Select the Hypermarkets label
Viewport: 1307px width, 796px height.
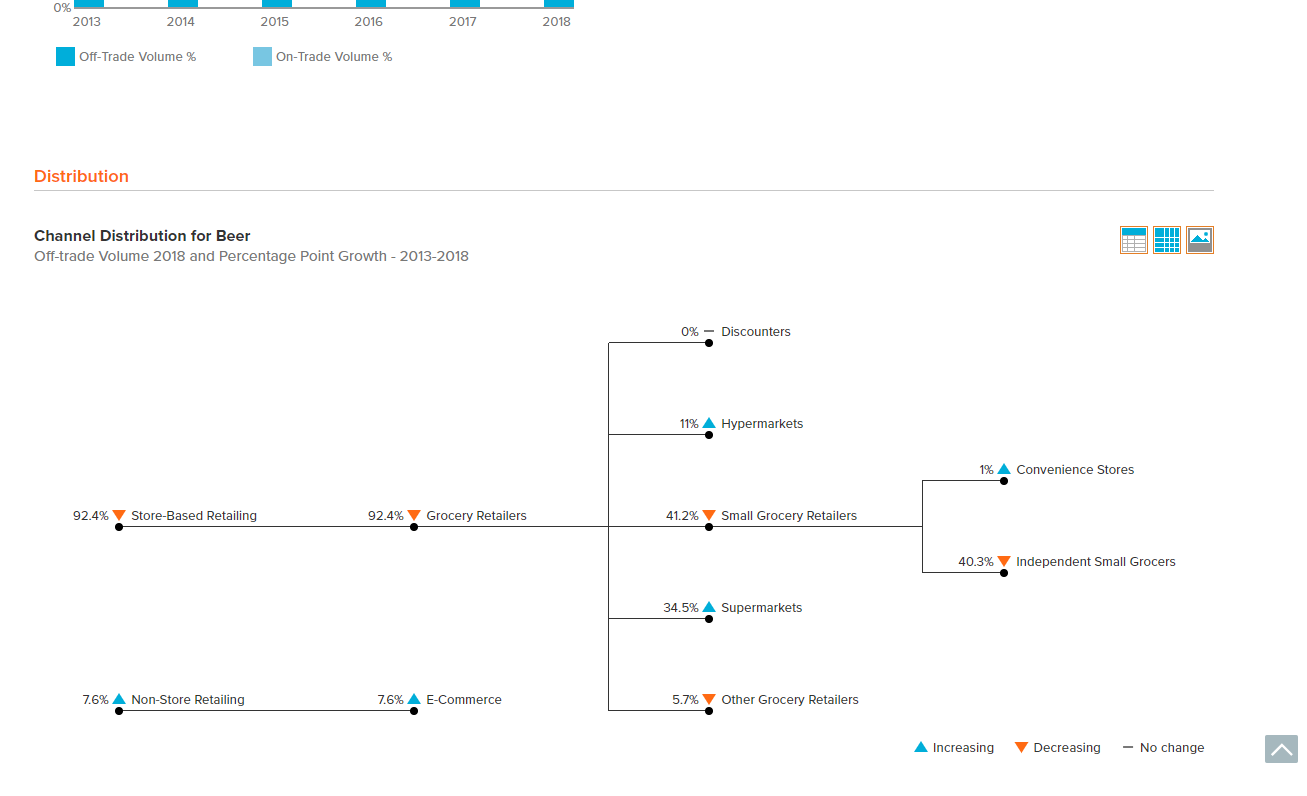click(x=762, y=424)
